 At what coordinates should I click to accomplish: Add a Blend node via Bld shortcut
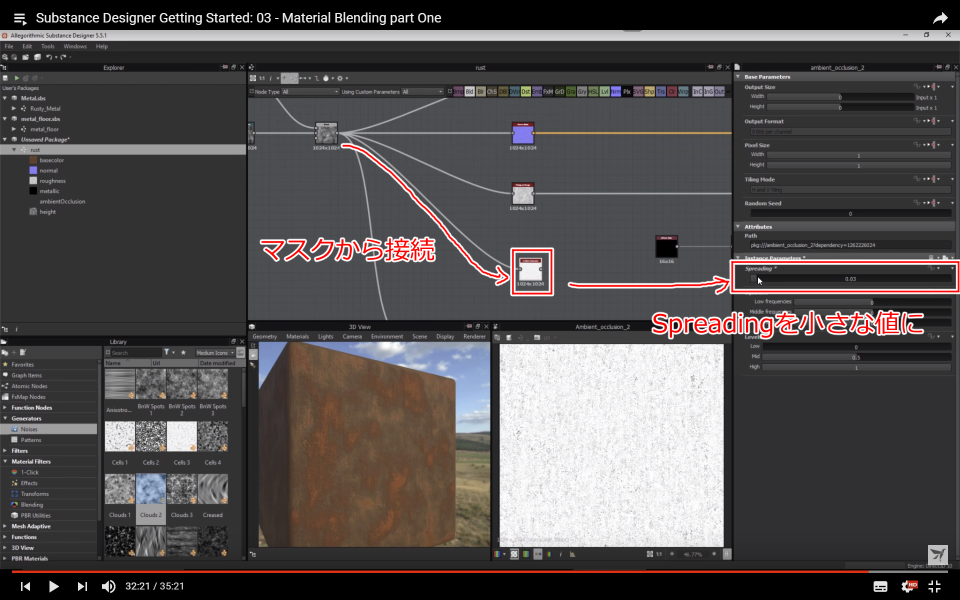(x=470, y=92)
